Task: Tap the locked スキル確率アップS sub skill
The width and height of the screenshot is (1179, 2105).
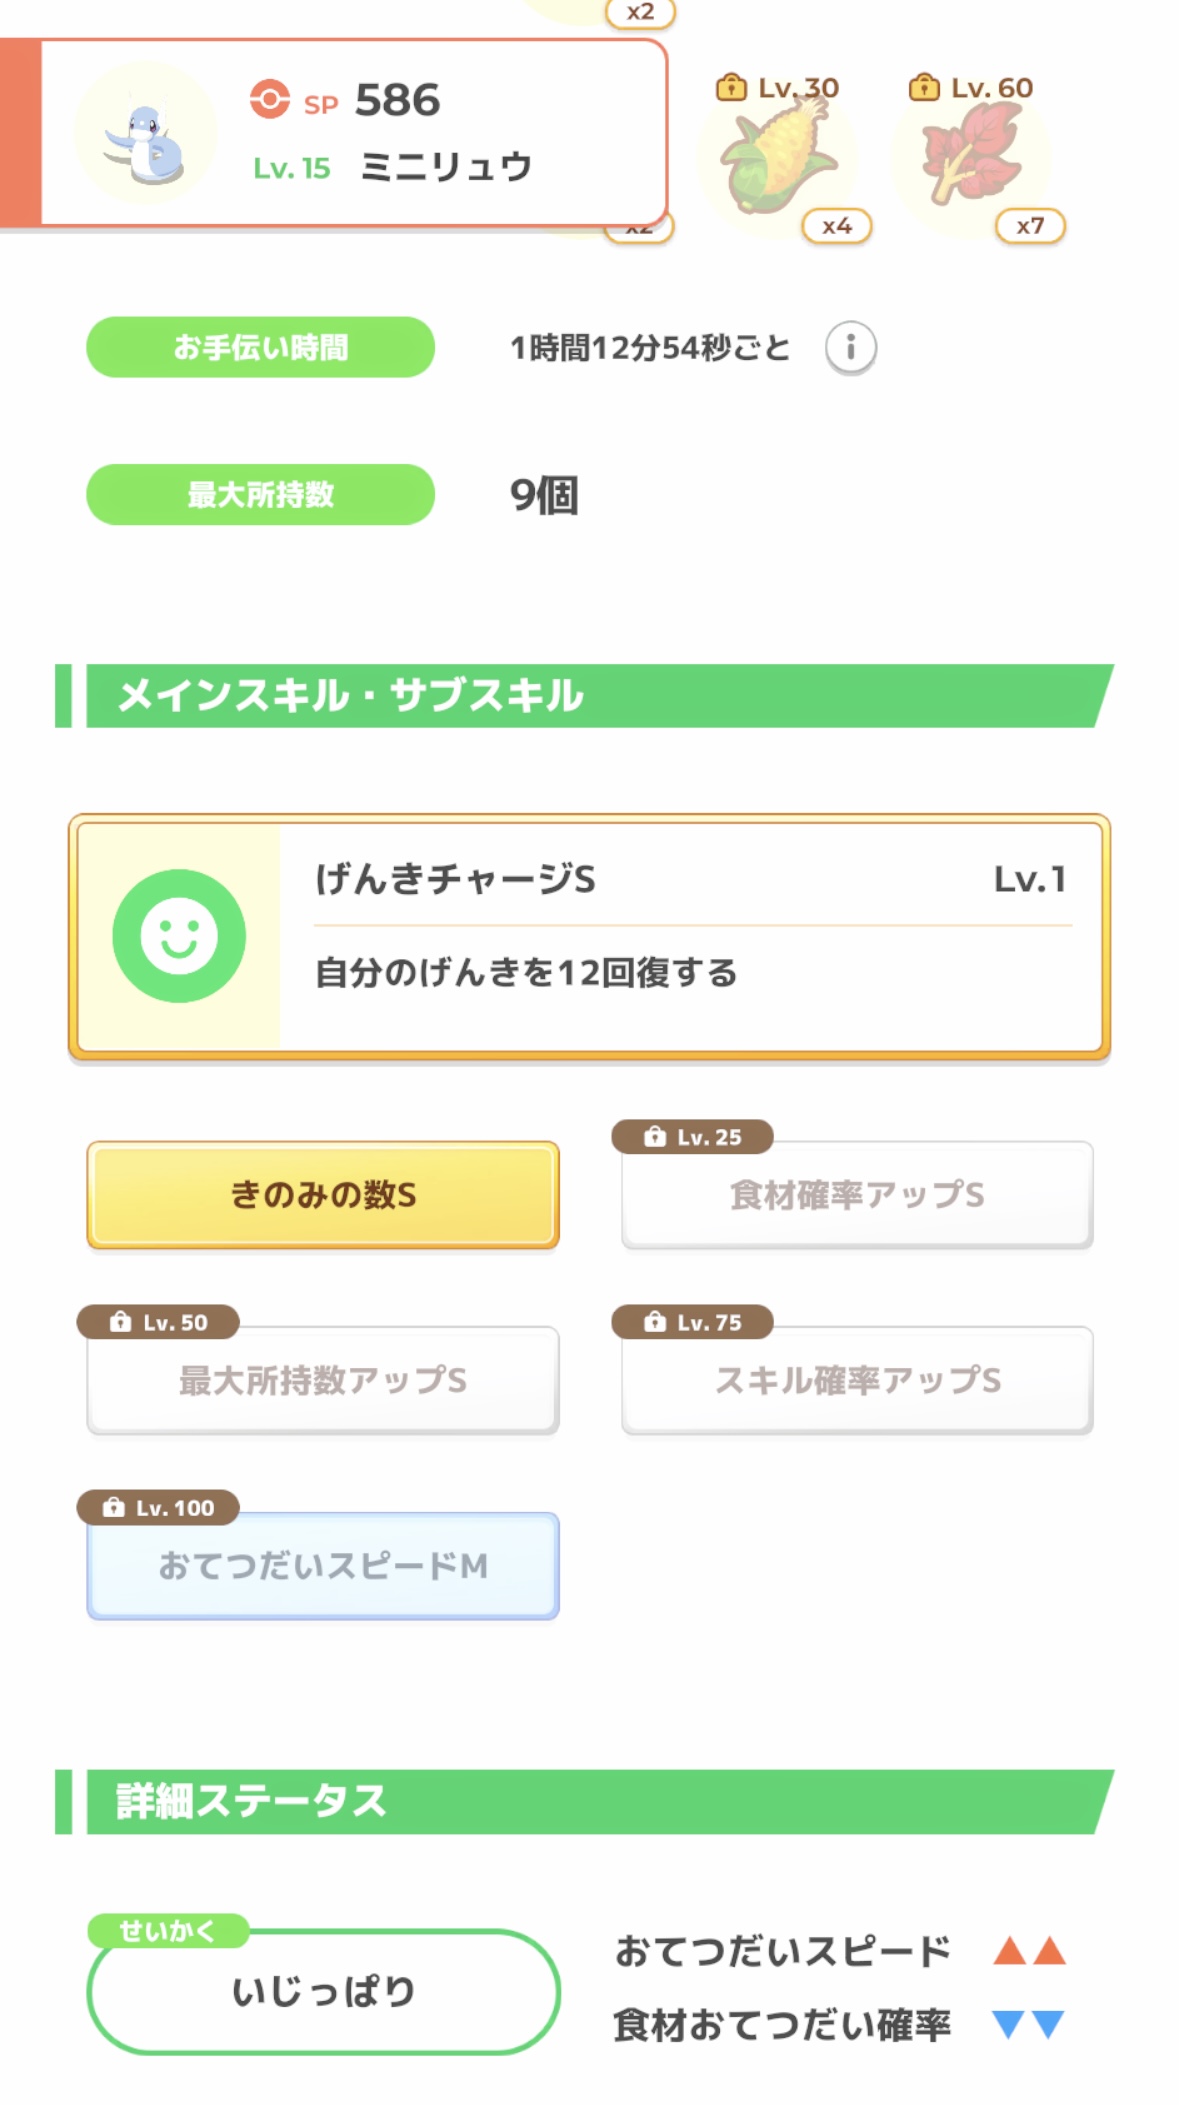Action: tap(857, 1381)
